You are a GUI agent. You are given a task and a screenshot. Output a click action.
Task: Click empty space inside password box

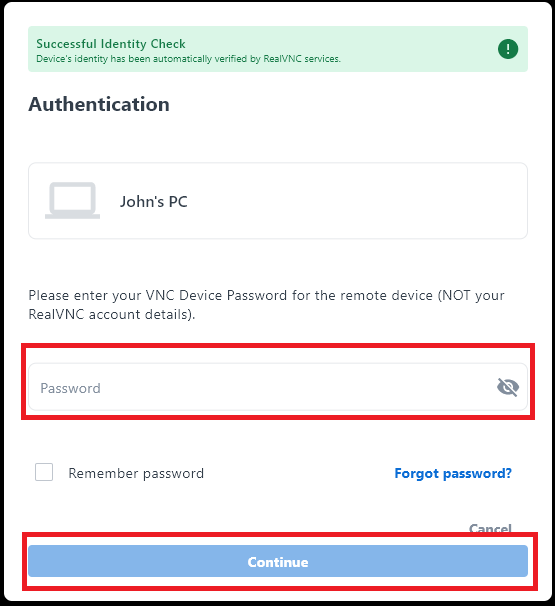(x=298, y=387)
